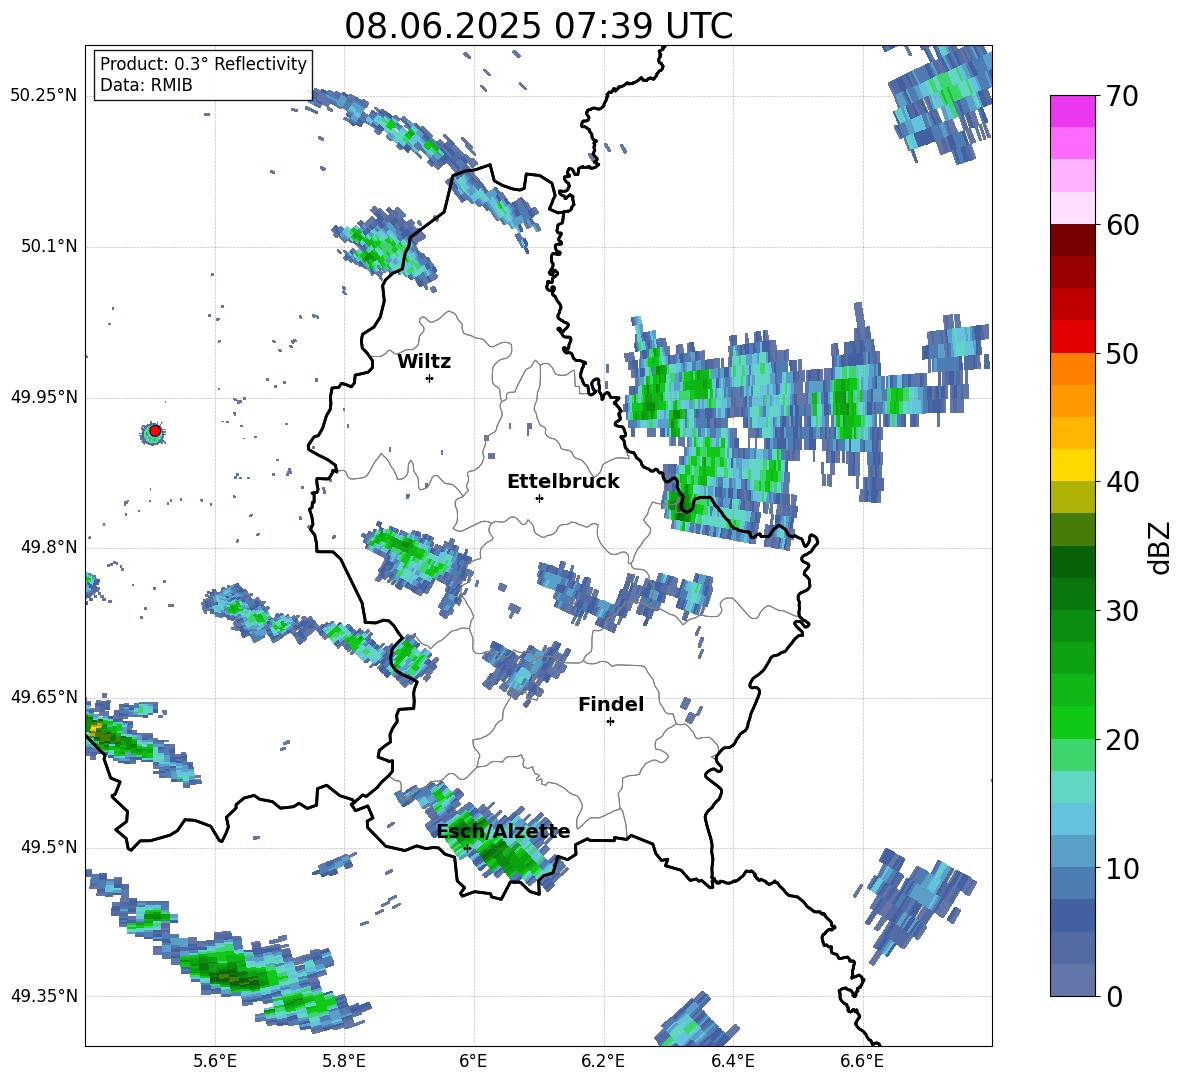
Task: Click the Data: RMIB text
Action: click(x=146, y=85)
